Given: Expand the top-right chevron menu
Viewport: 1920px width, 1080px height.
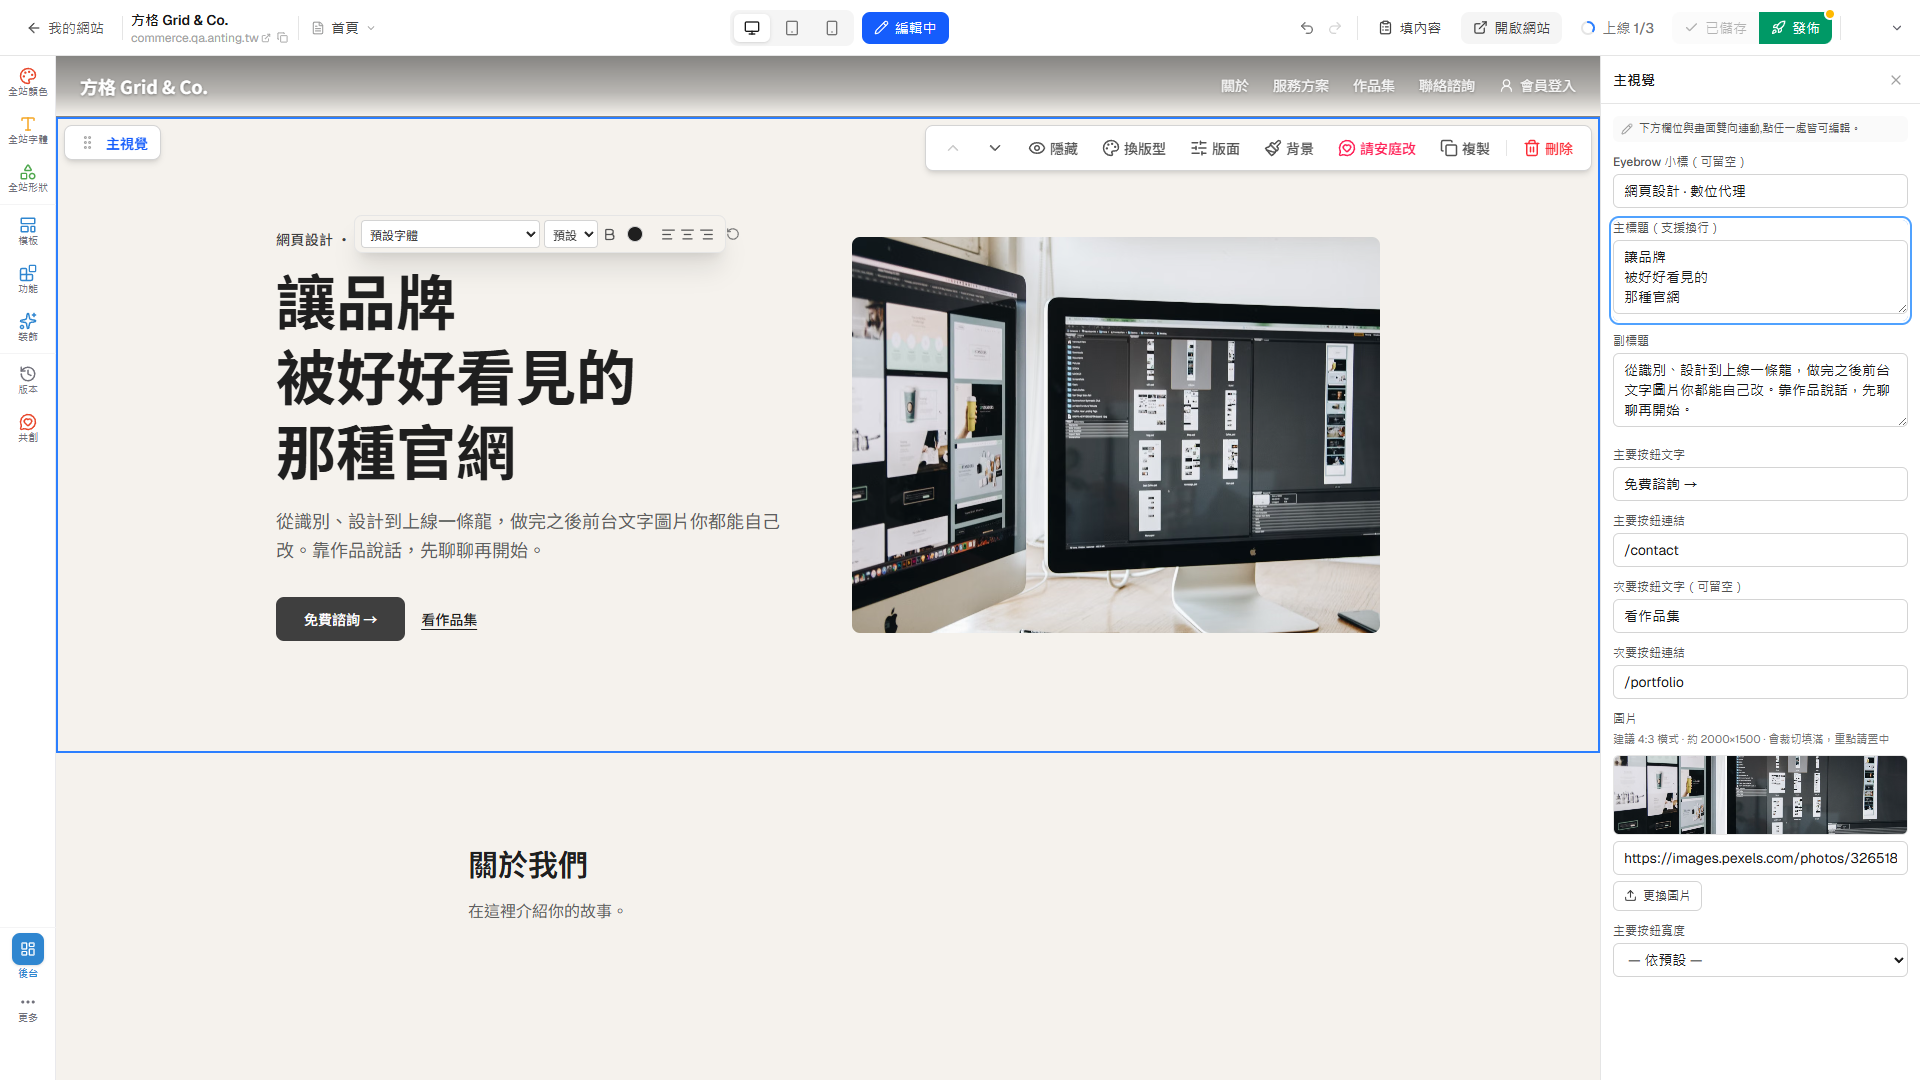Looking at the screenshot, I should pos(1897,28).
